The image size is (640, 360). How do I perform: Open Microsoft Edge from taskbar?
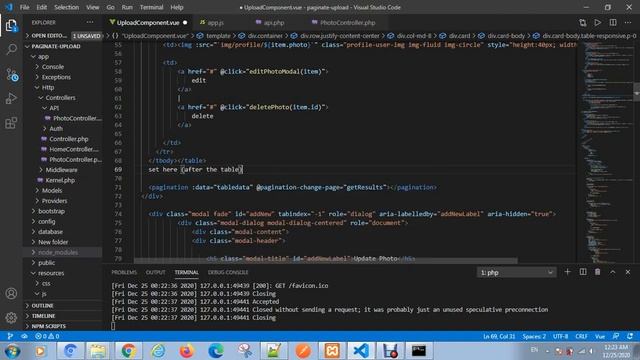coord(216,351)
